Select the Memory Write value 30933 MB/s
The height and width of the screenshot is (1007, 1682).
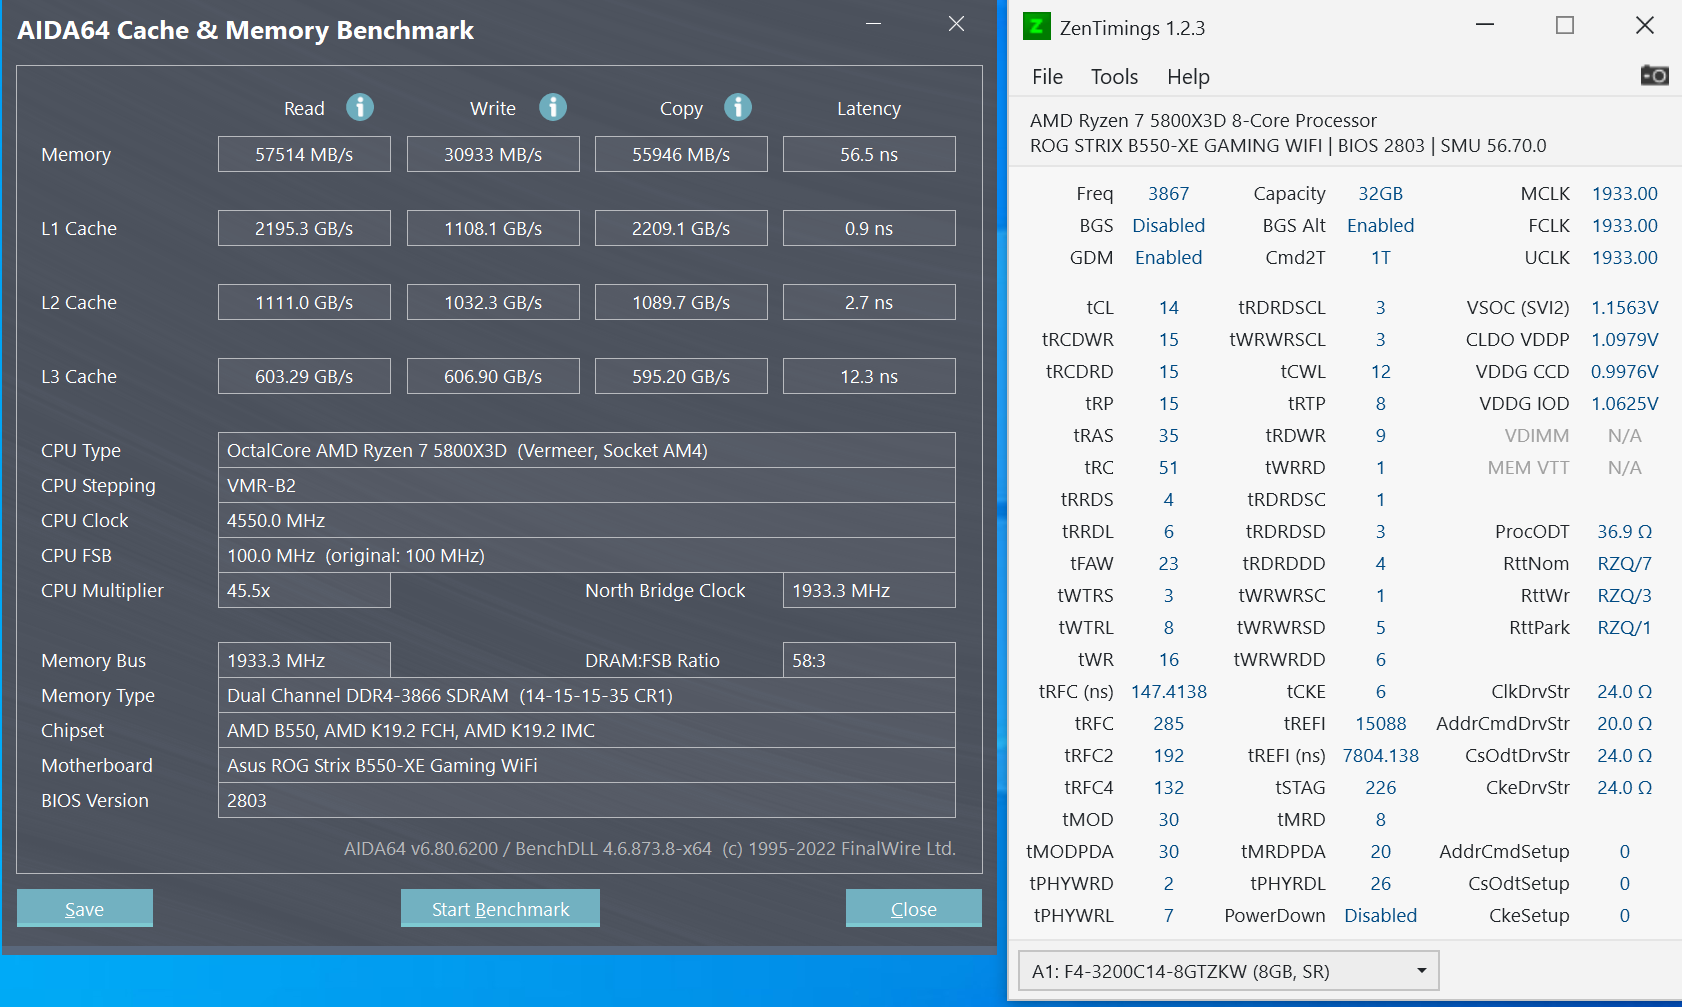point(493,154)
